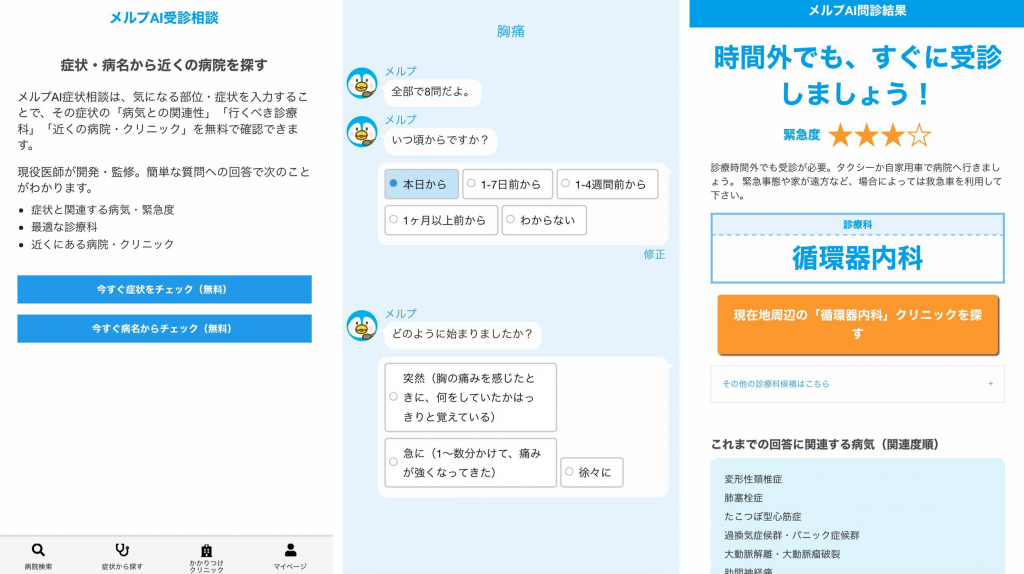Select the 本日から radio option
Image resolution: width=1024 pixels, height=574 pixels.
(x=422, y=184)
